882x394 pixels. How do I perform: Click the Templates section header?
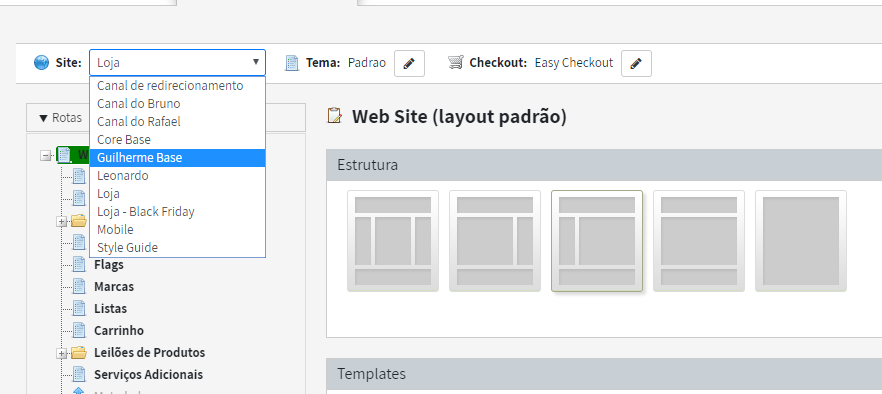click(x=604, y=374)
